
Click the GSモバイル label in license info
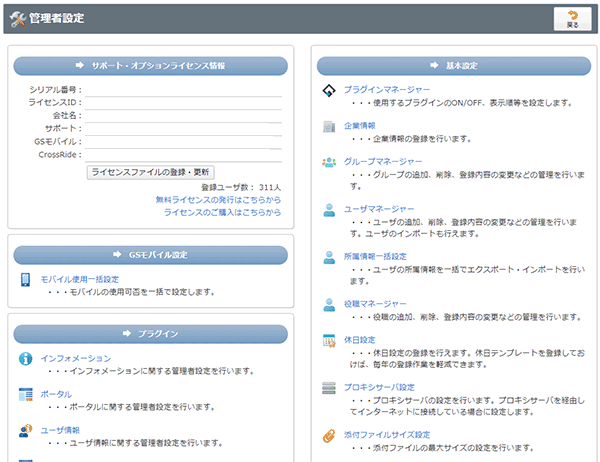pos(58,142)
